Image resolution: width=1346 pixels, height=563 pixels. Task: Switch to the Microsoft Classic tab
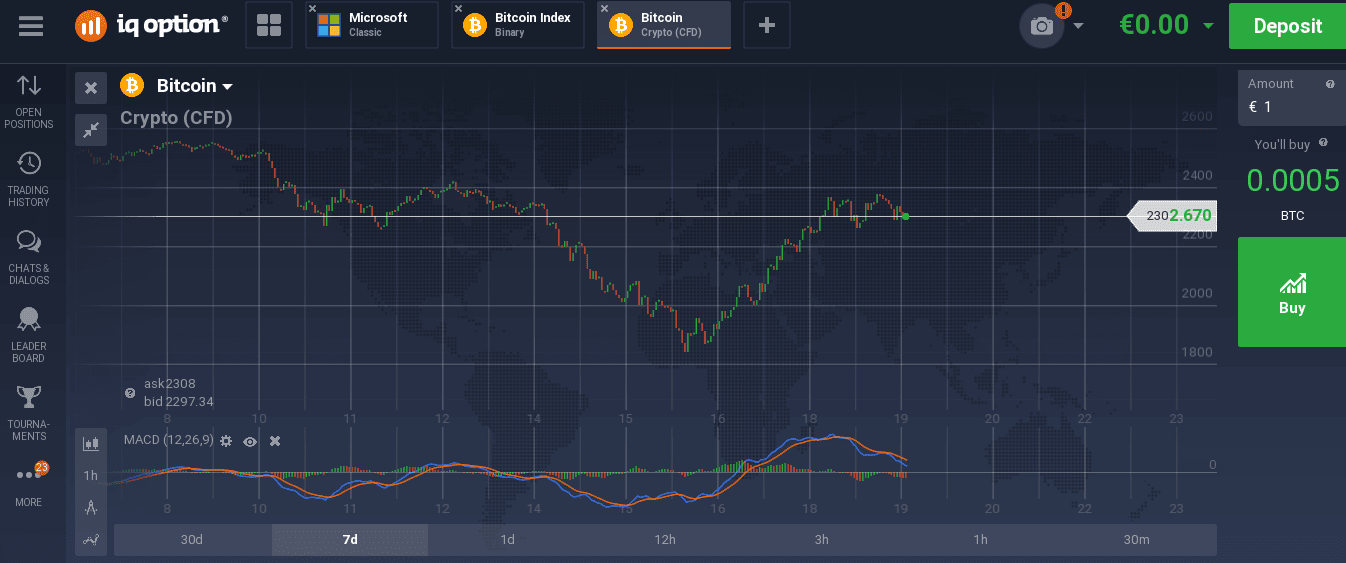pyautogui.click(x=372, y=25)
